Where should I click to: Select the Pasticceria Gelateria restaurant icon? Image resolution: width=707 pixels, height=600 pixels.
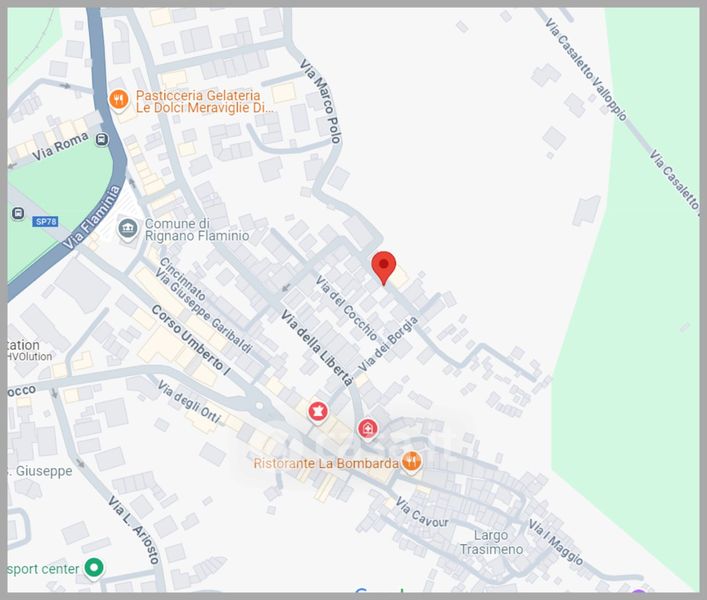point(118,99)
